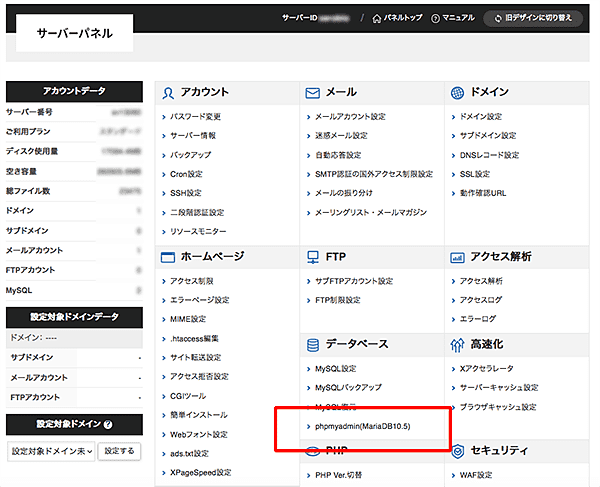
Task: Open エラーログ
Action: click(478, 319)
